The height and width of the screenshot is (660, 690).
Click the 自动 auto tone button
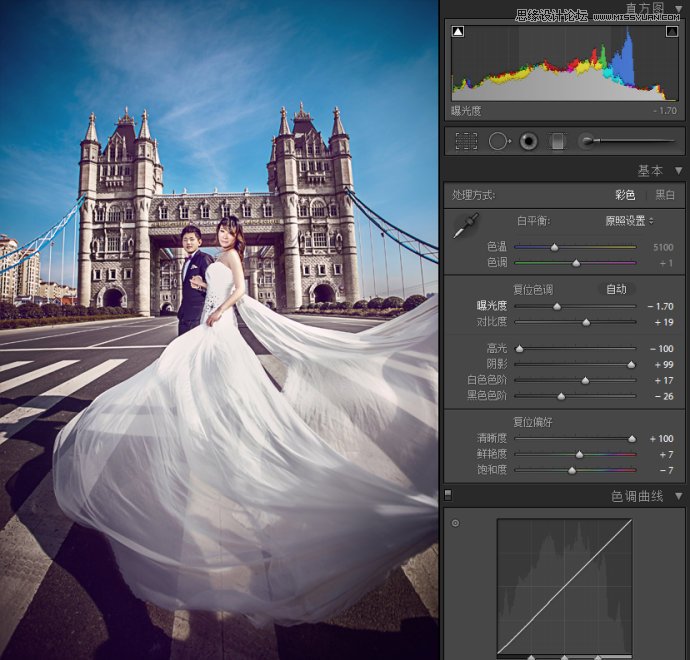[x=617, y=289]
